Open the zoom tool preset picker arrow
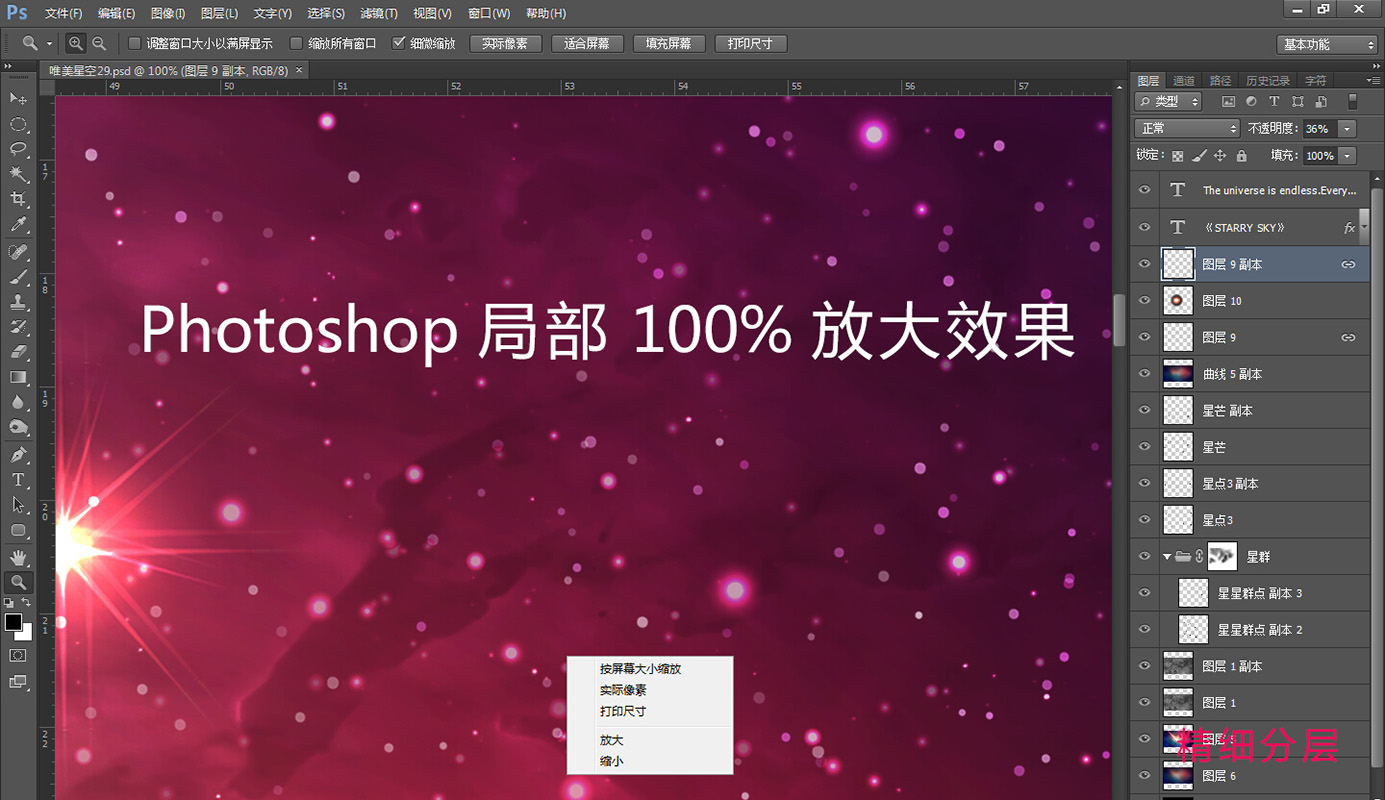The image size is (1385, 800). coord(49,44)
